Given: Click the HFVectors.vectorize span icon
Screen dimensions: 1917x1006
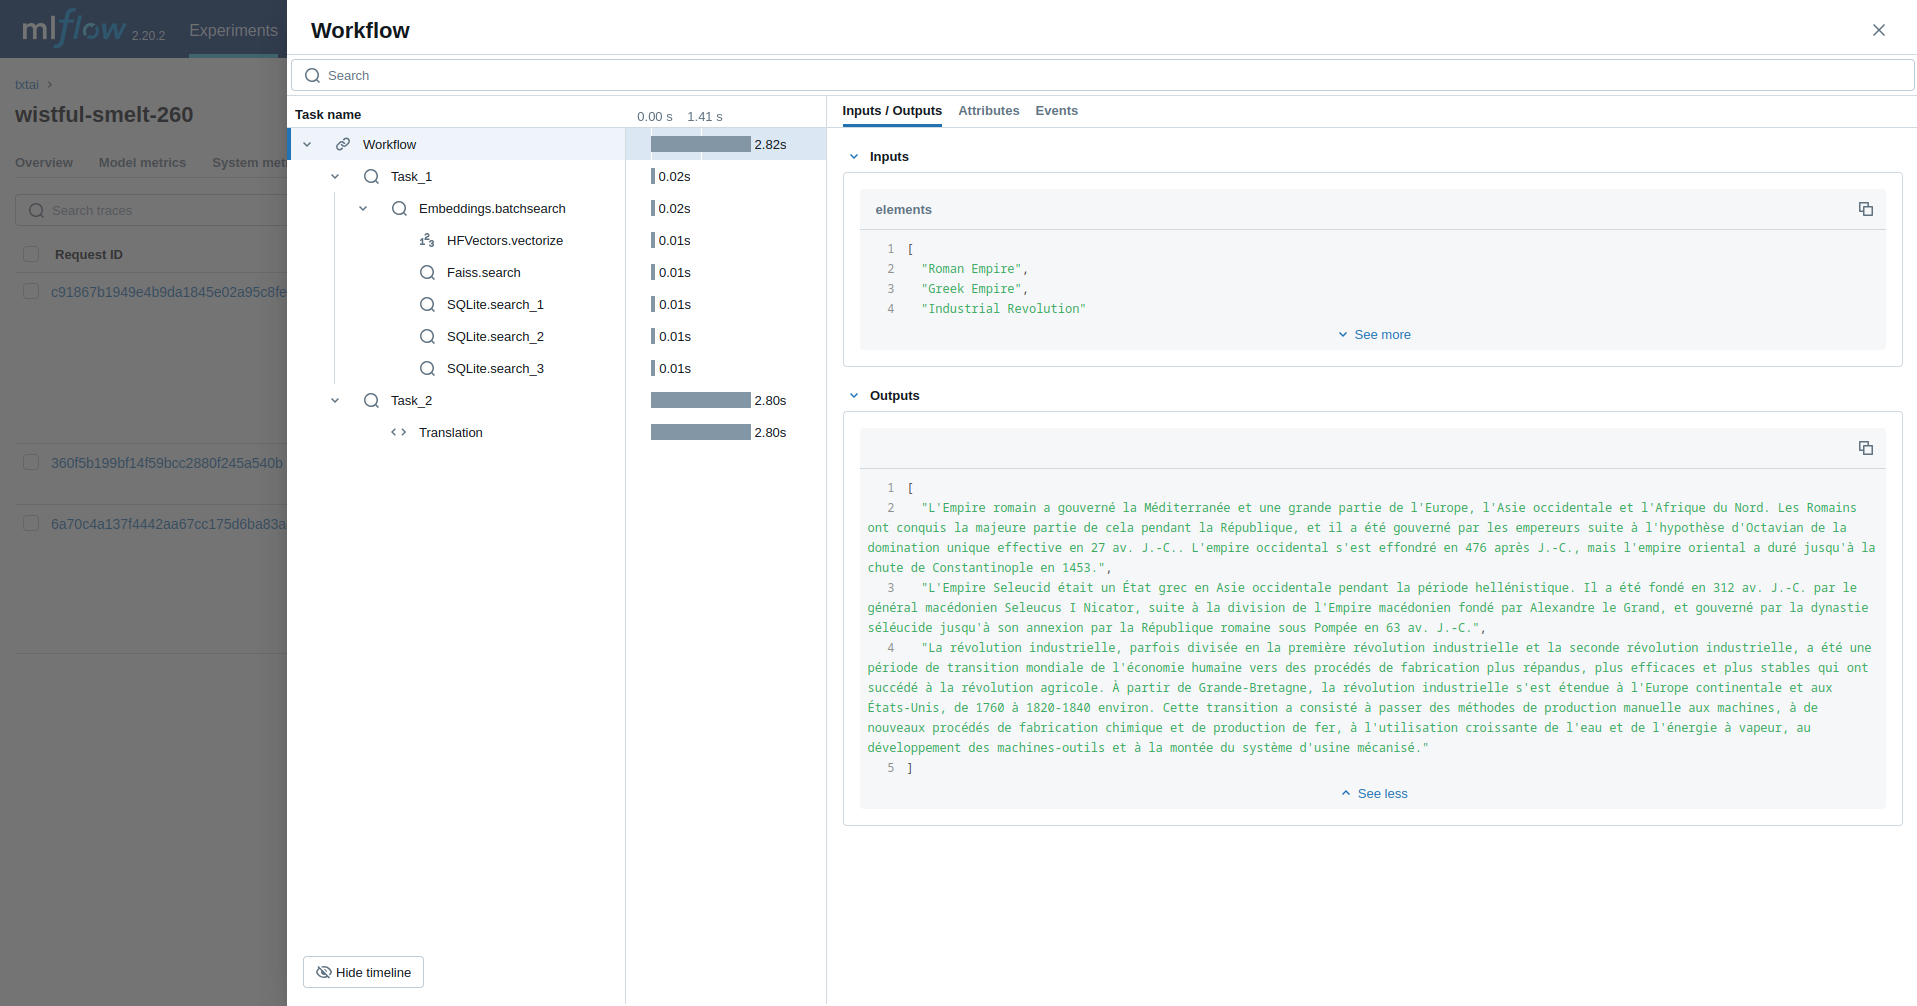Looking at the screenshot, I should click(x=427, y=240).
